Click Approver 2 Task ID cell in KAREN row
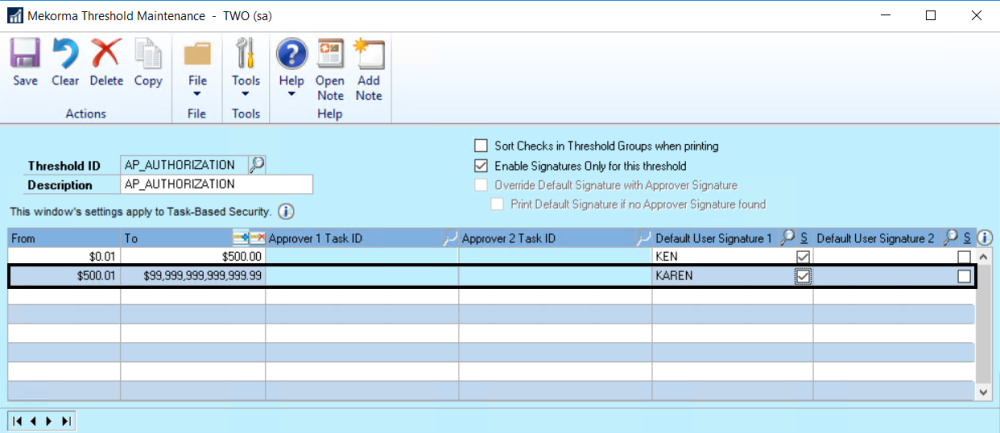This screenshot has width=1000, height=433. pos(555,277)
